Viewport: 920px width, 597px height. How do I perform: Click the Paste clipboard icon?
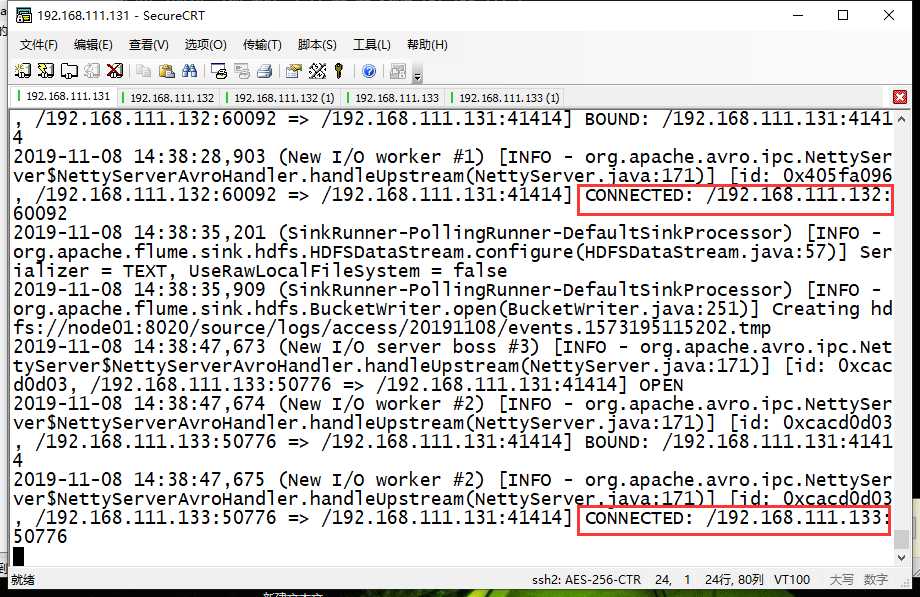tap(167, 71)
